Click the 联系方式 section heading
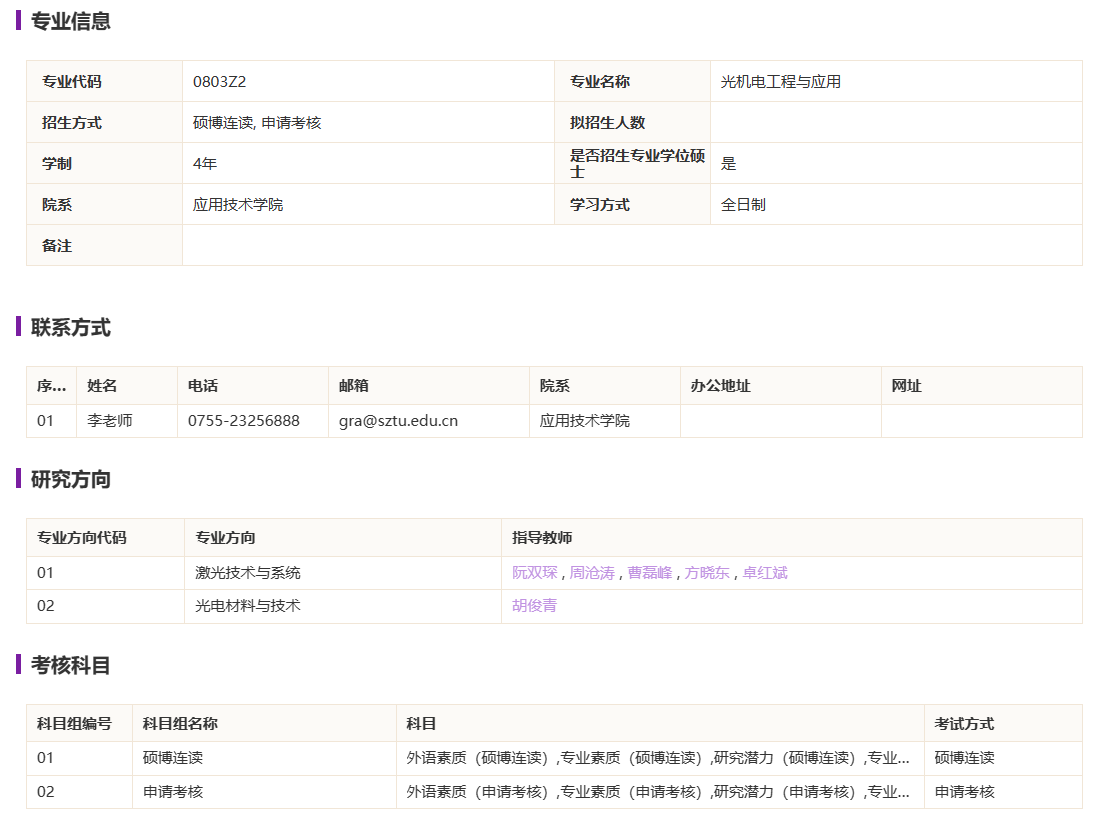The height and width of the screenshot is (819, 1094). point(70,327)
